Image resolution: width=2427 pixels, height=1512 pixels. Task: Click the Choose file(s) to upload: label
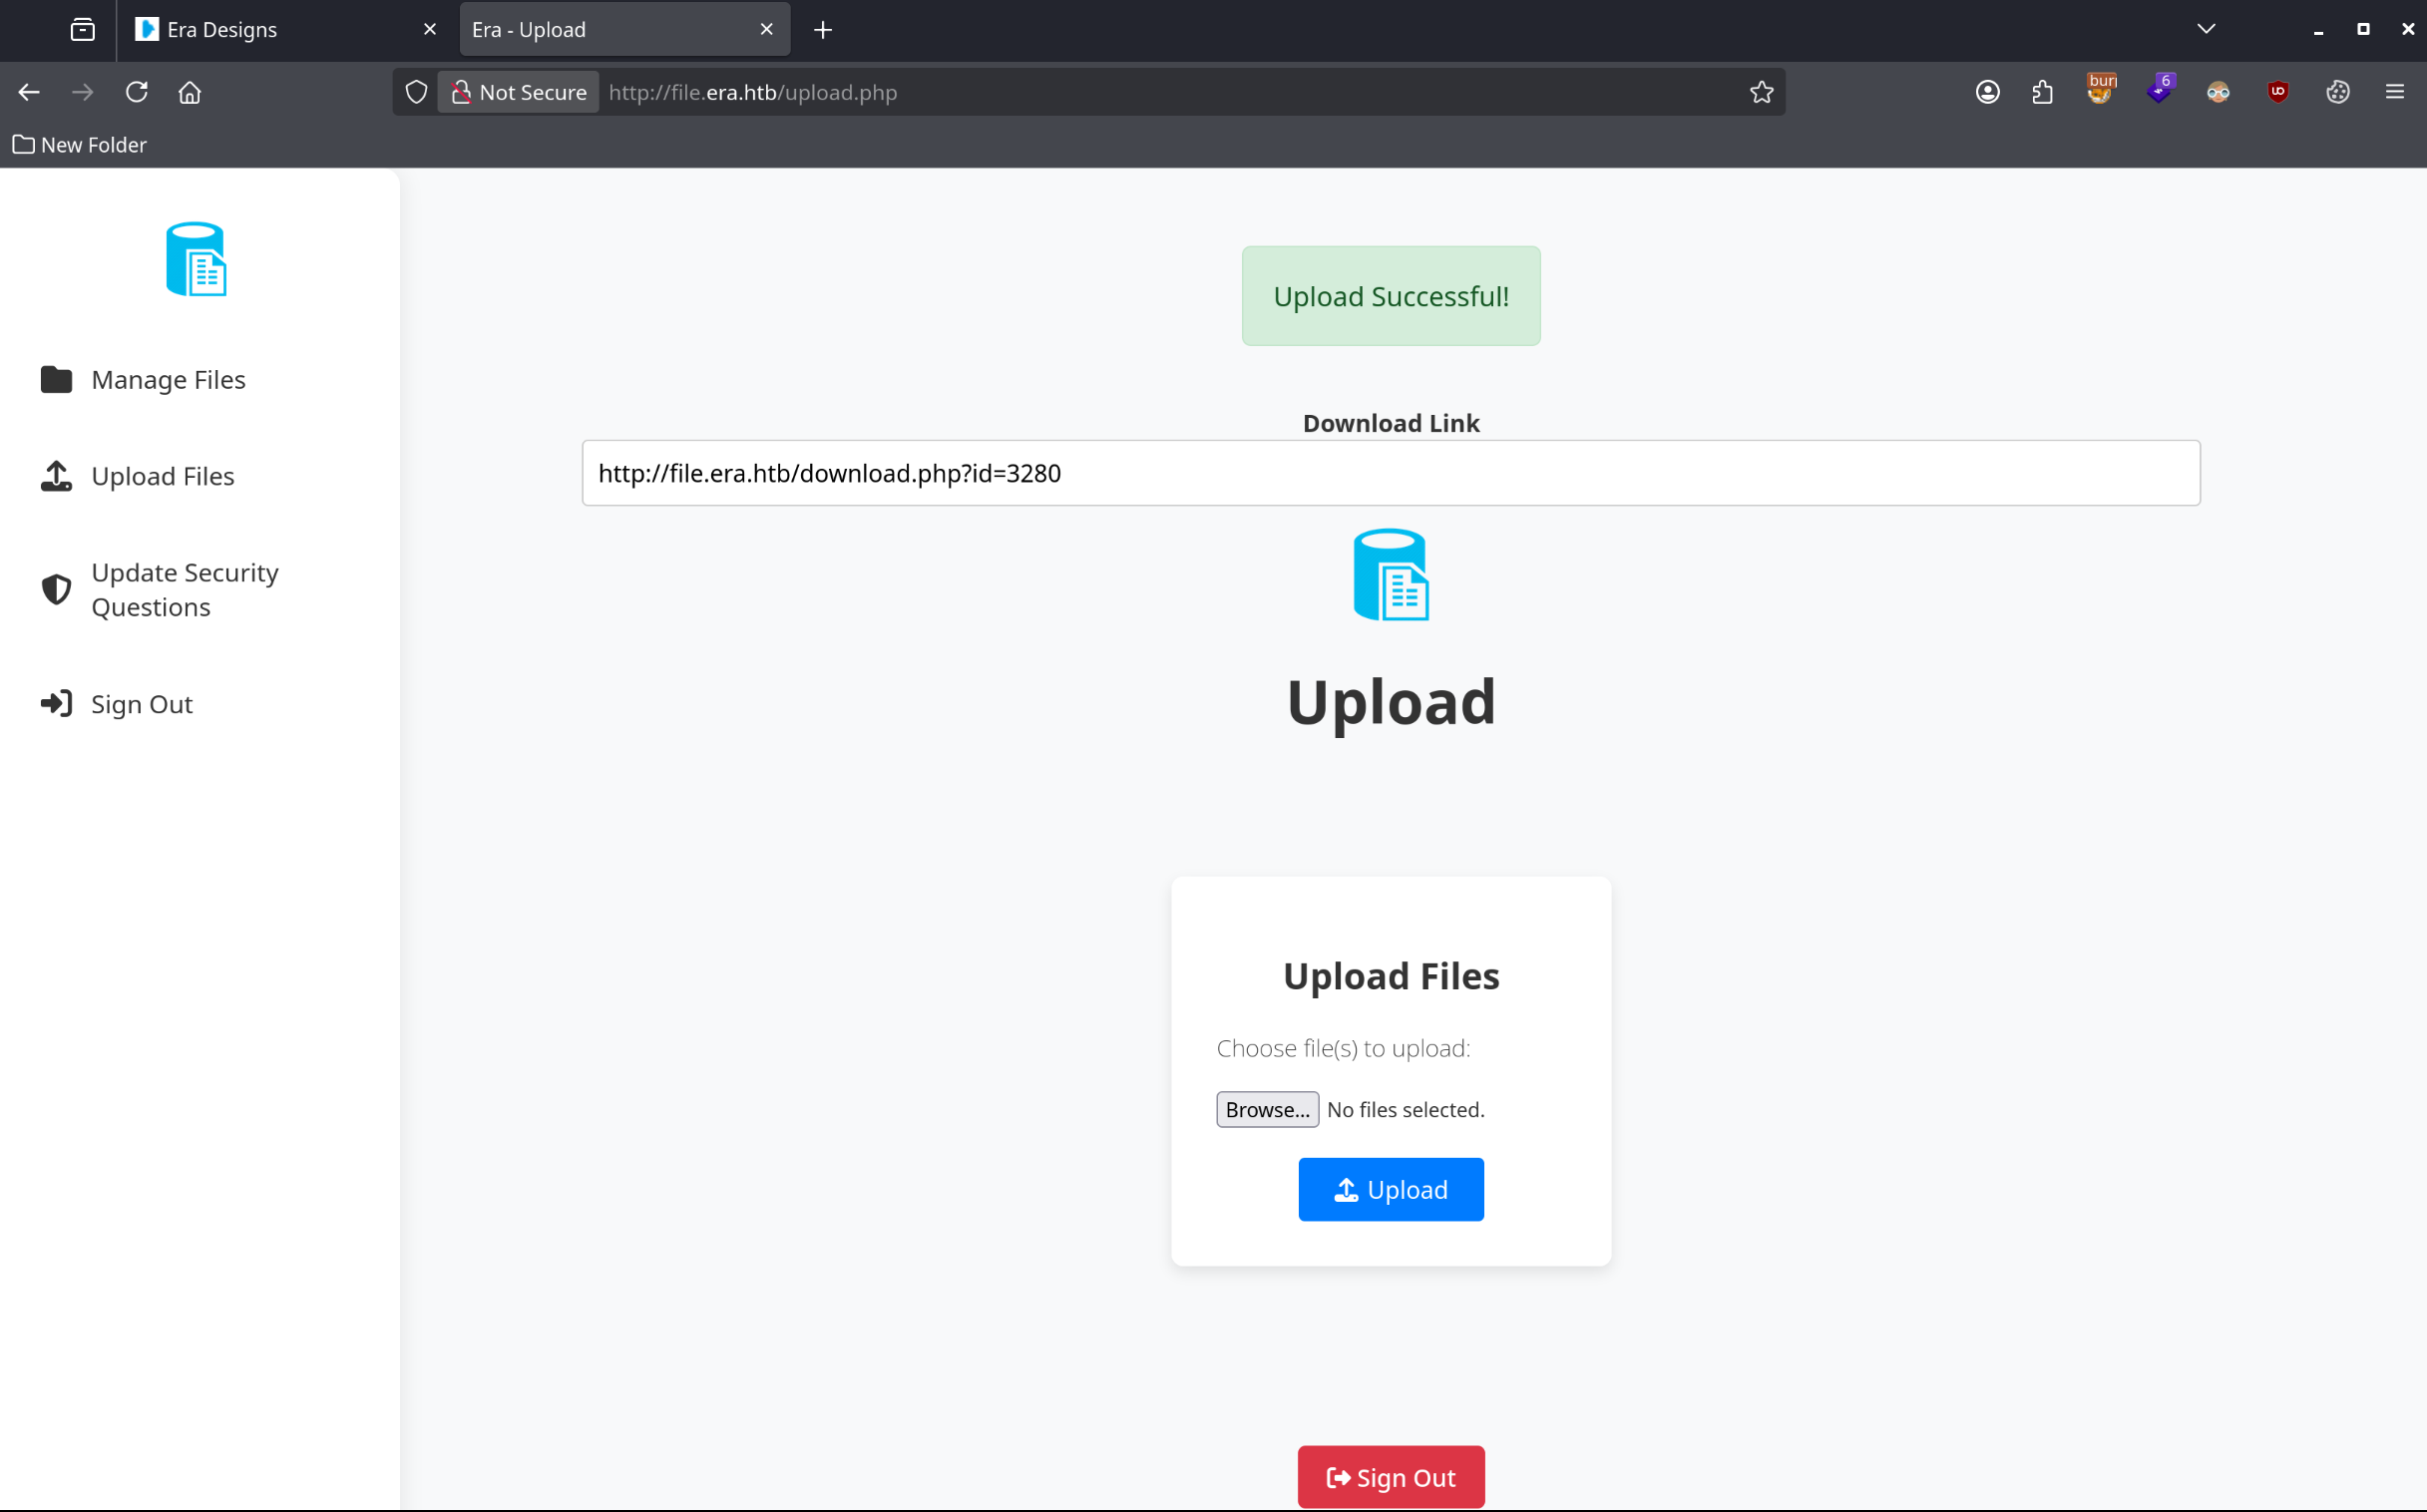click(1343, 1048)
